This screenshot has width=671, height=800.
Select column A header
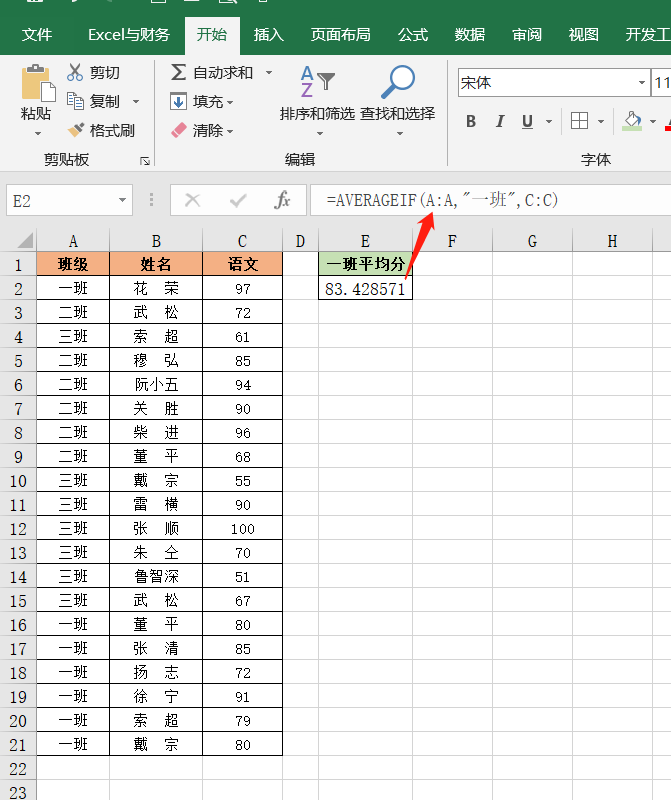tap(73, 241)
